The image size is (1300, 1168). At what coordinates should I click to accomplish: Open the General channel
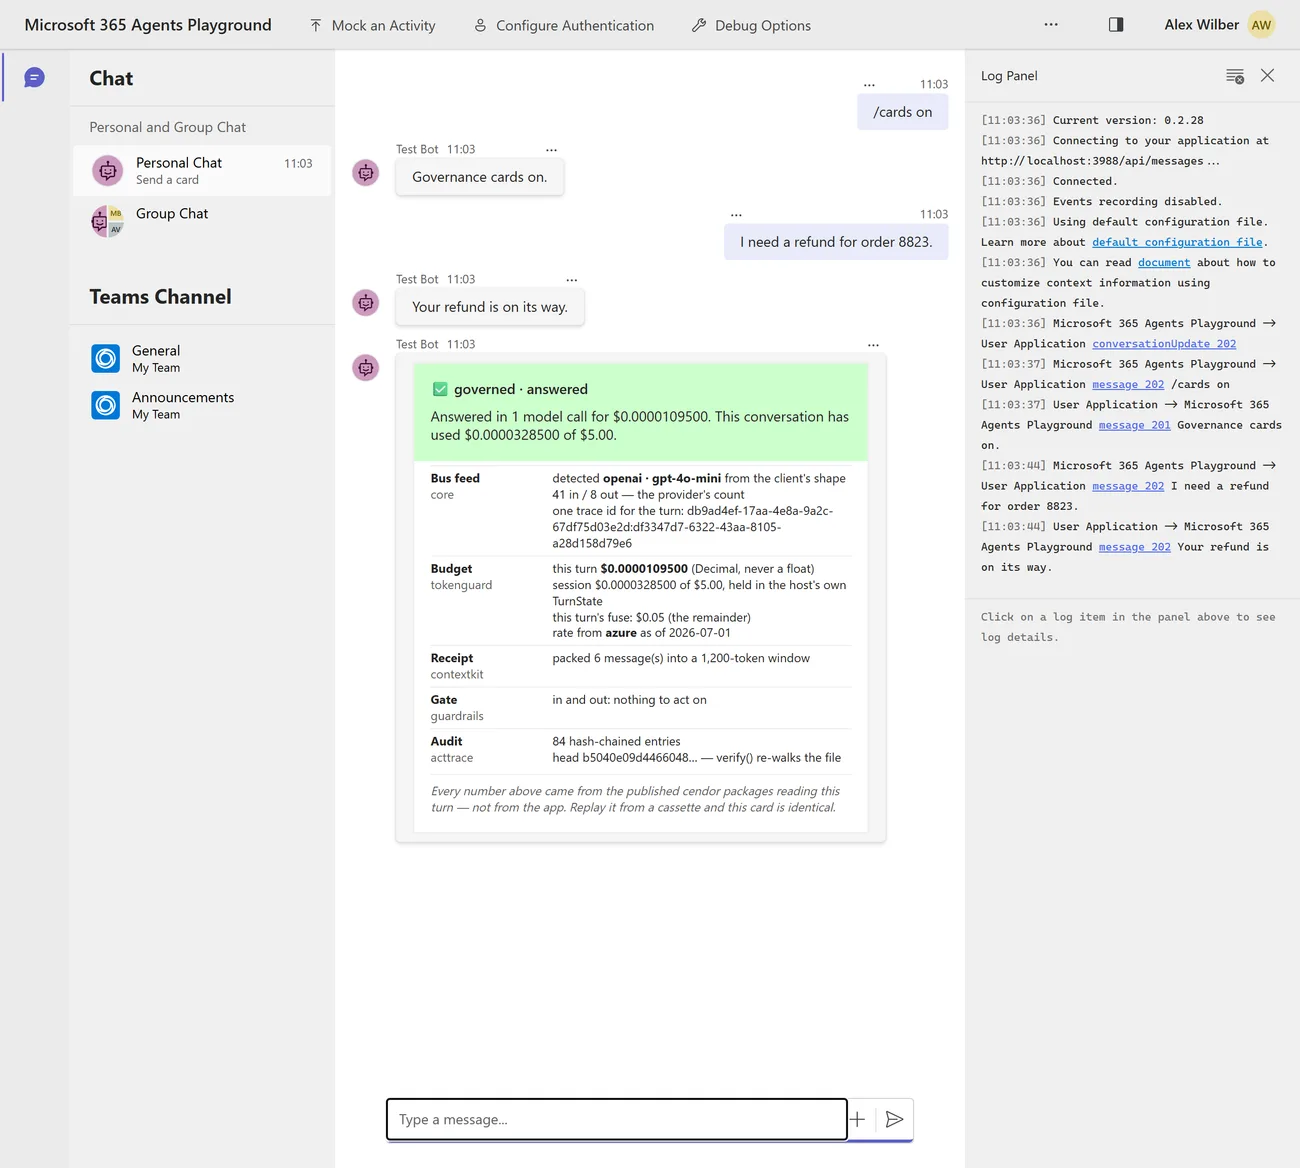(202, 358)
